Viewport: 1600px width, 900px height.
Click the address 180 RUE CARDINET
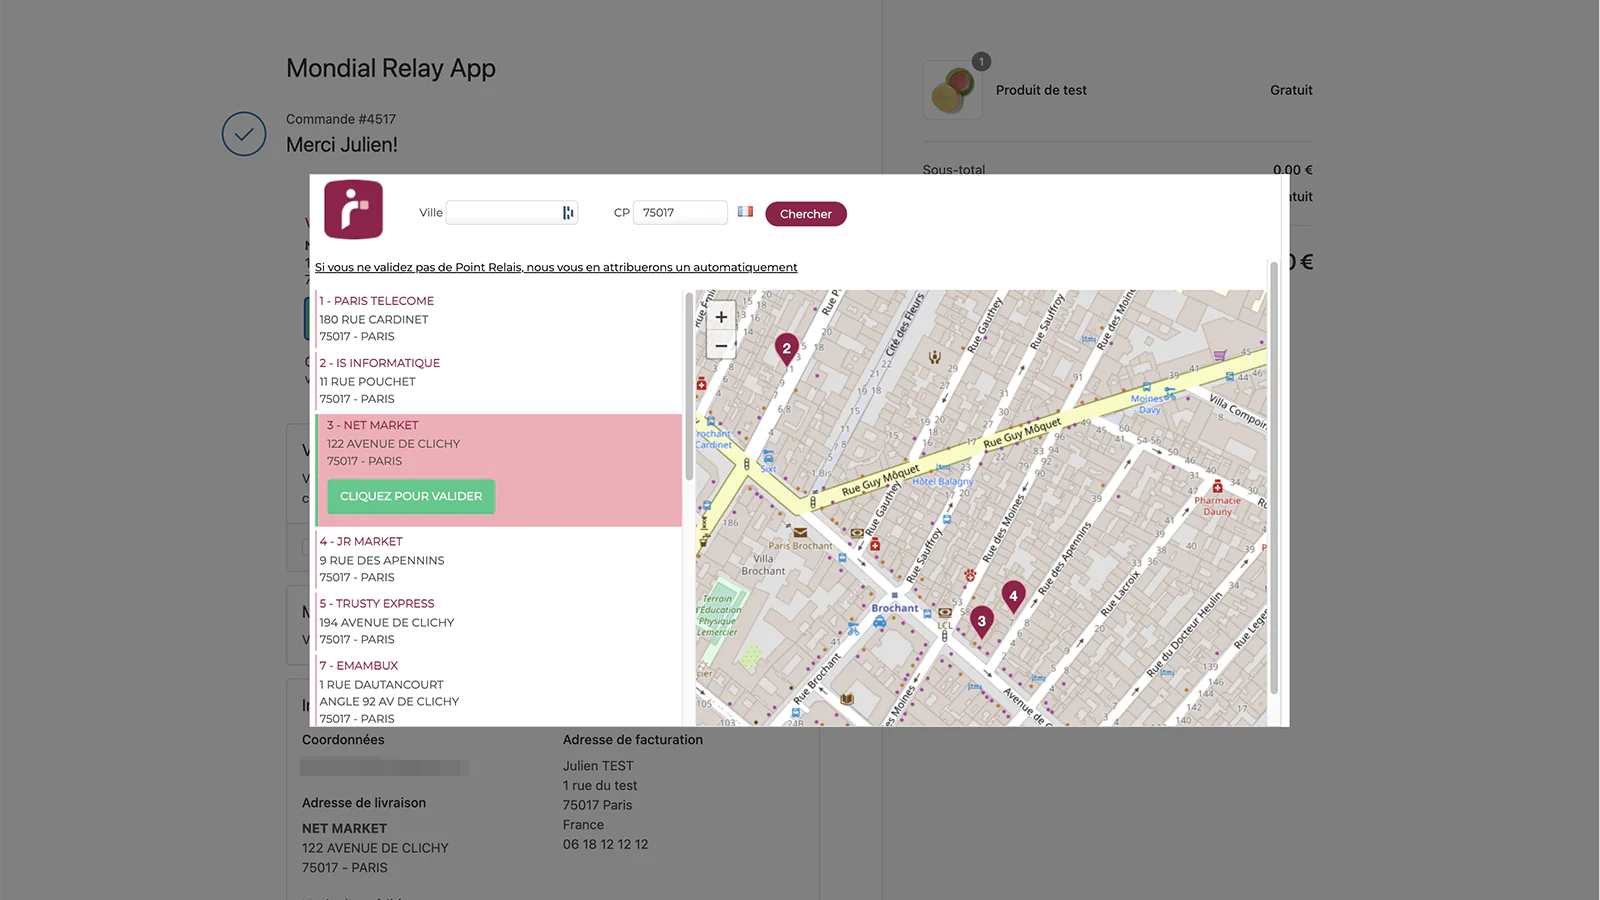click(x=374, y=320)
